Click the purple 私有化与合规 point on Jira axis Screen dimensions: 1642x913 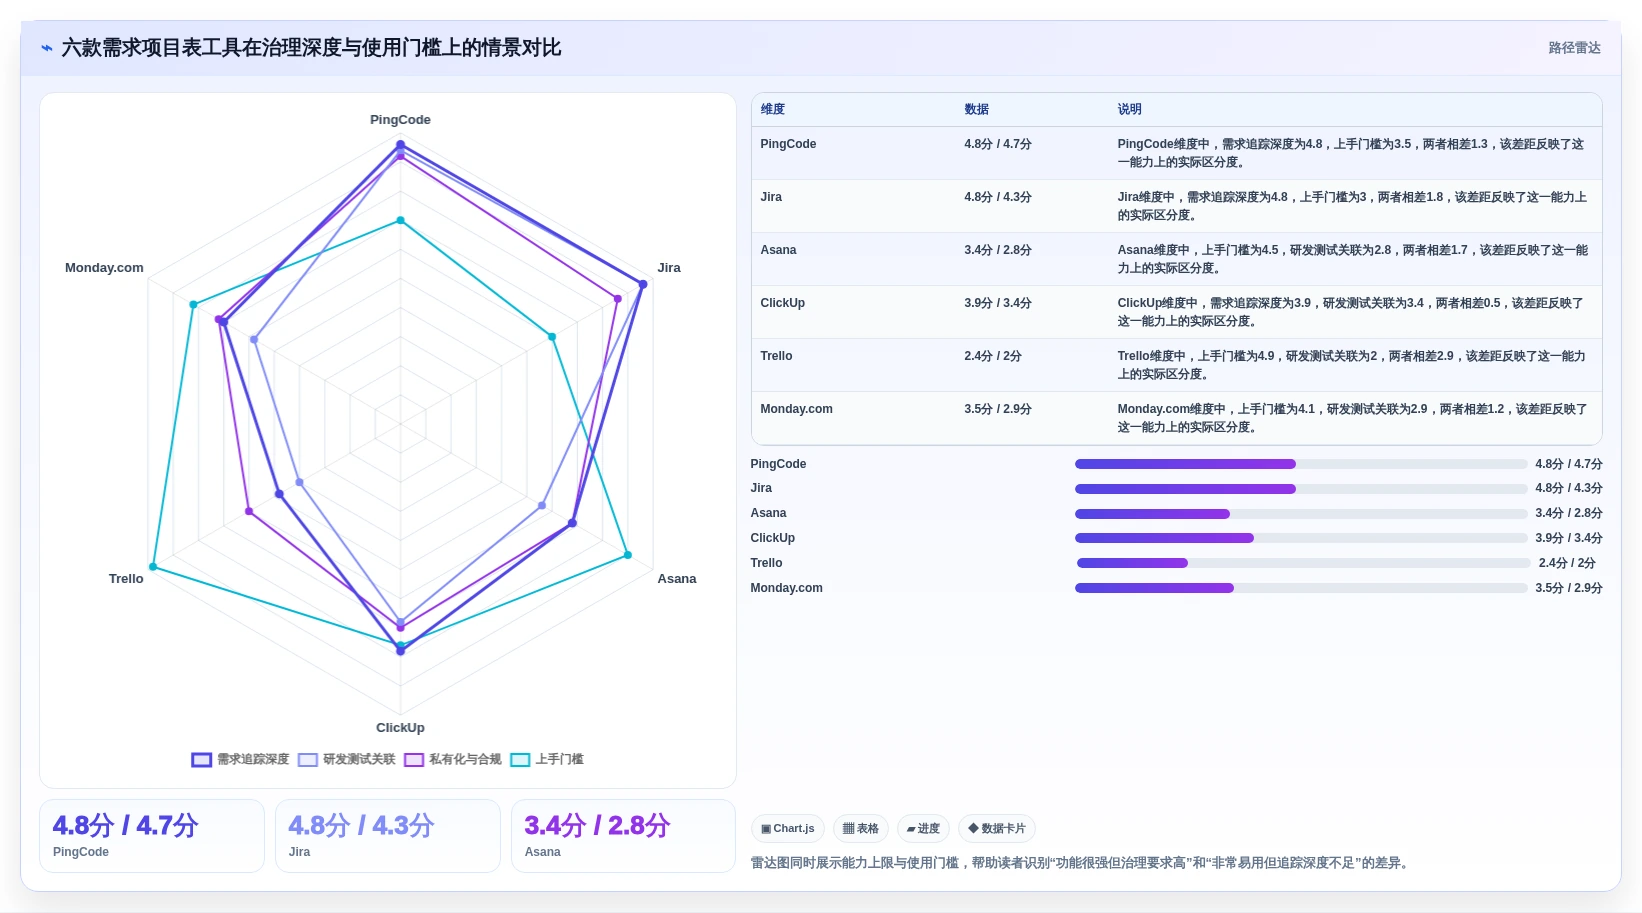coord(618,298)
